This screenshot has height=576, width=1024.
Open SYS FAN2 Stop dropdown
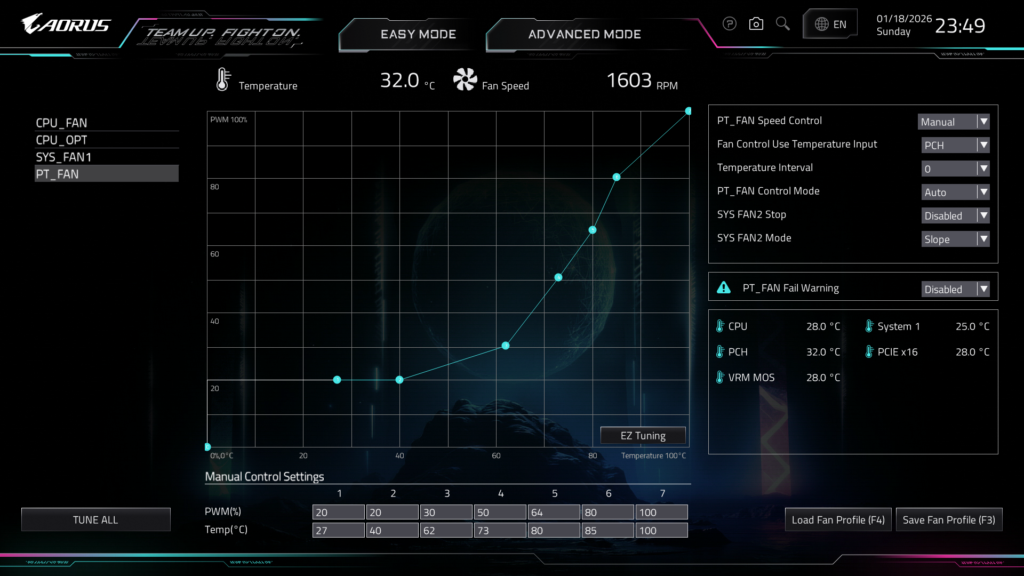pyautogui.click(x=954, y=215)
